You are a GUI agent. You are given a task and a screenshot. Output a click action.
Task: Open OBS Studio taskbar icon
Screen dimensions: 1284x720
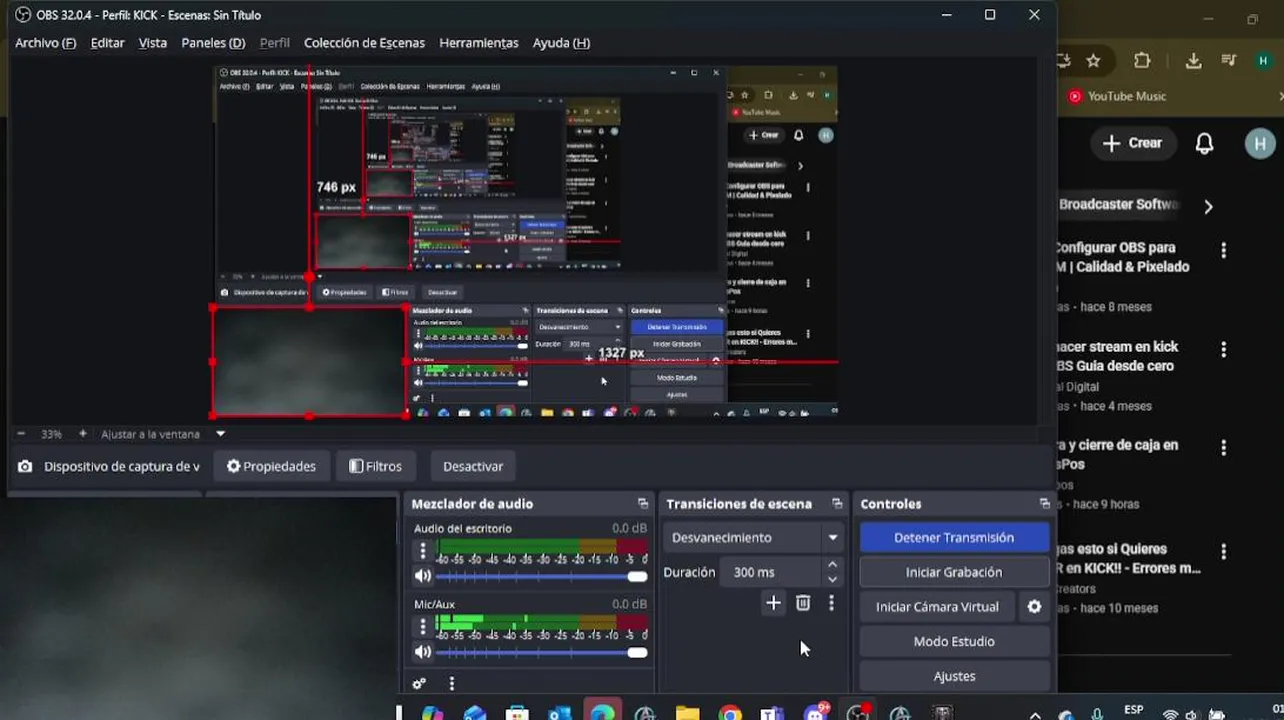tap(858, 713)
